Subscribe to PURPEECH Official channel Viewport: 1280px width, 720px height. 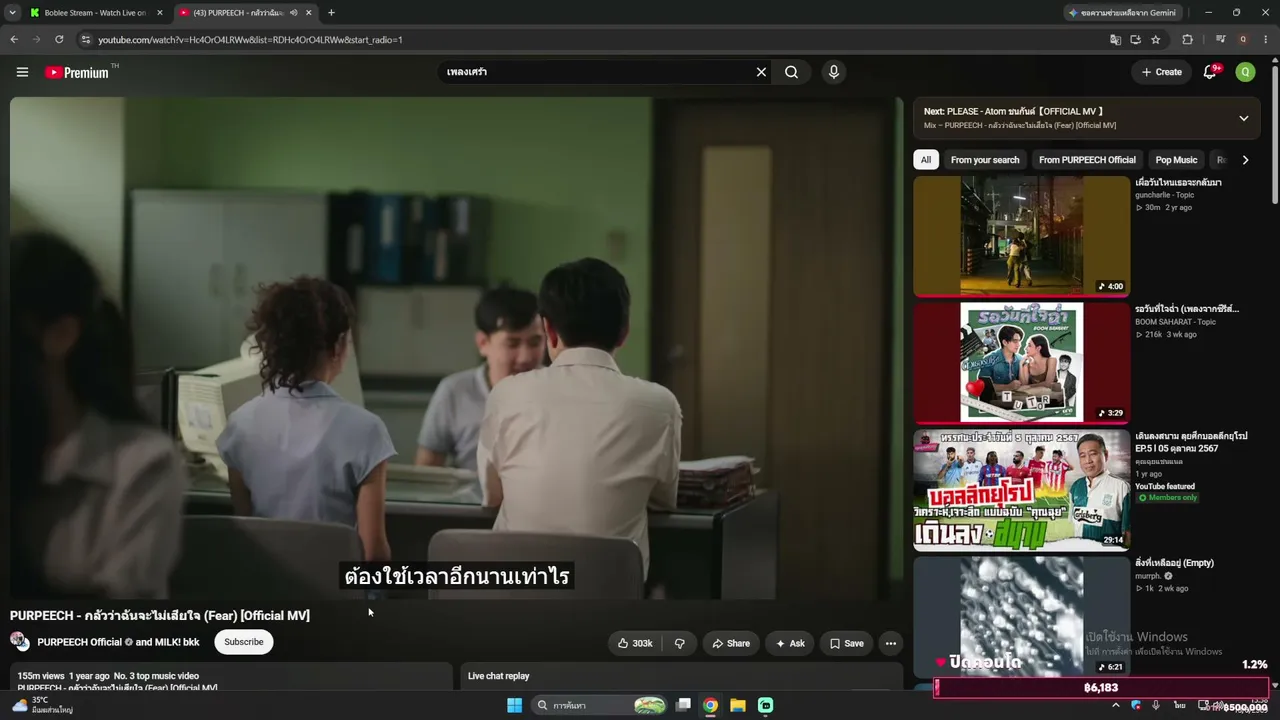[243, 642]
